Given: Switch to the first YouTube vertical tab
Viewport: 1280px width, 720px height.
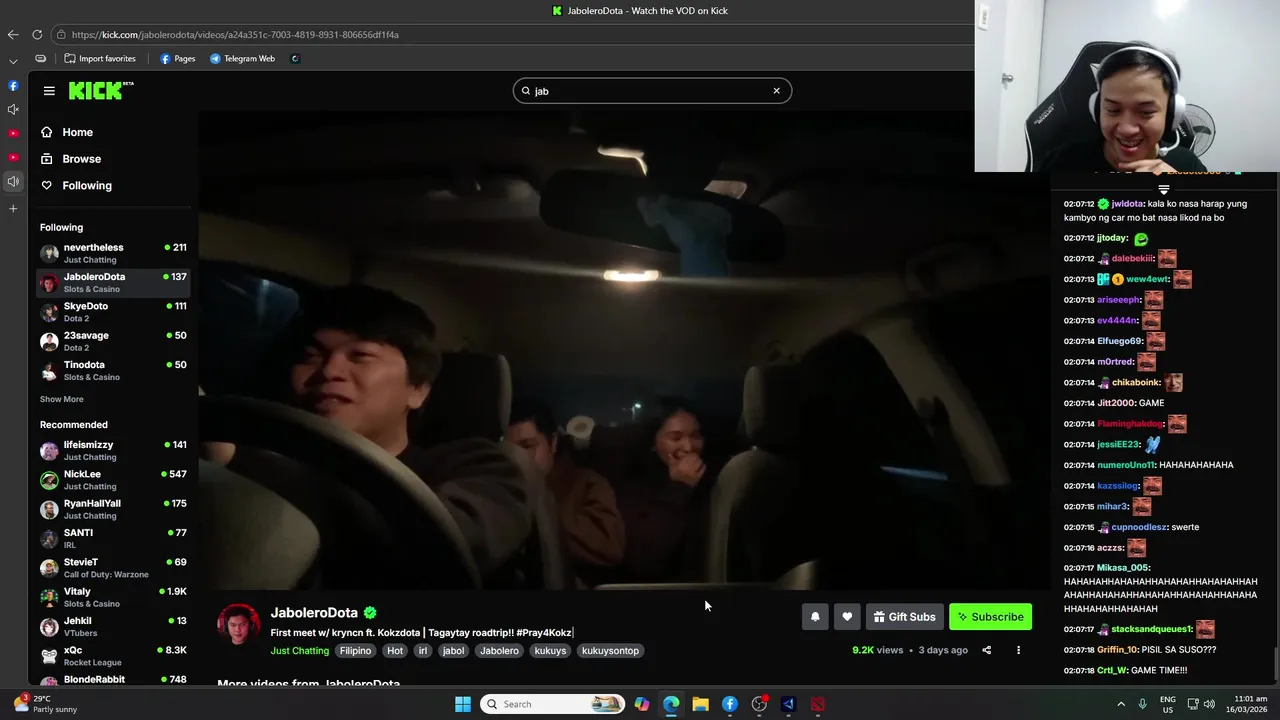Looking at the screenshot, I should pos(13,133).
